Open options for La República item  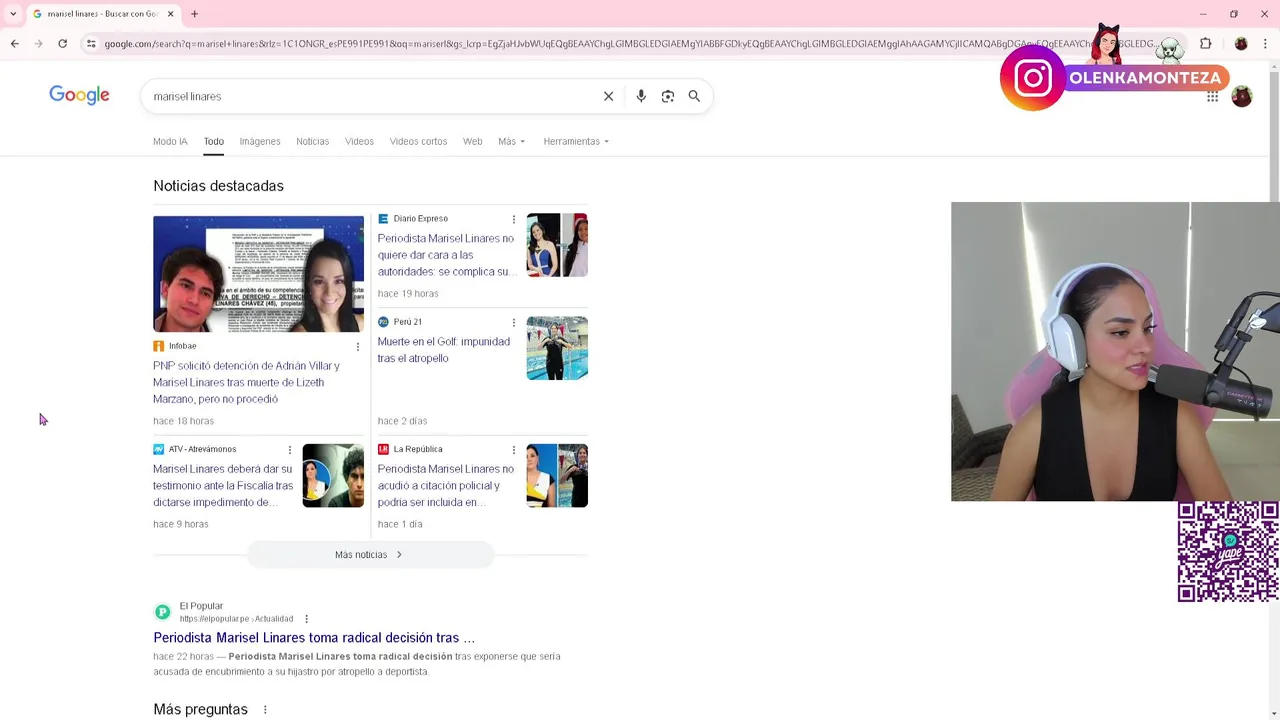(x=514, y=450)
